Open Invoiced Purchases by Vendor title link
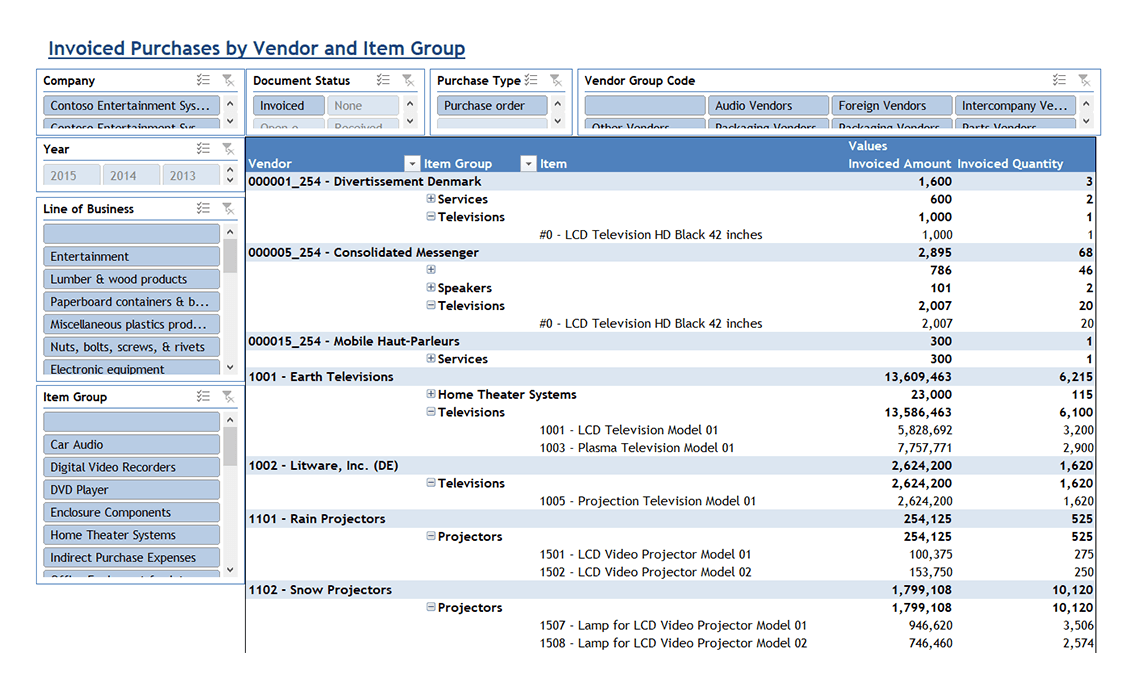The height and width of the screenshot is (687, 1140). 257,48
